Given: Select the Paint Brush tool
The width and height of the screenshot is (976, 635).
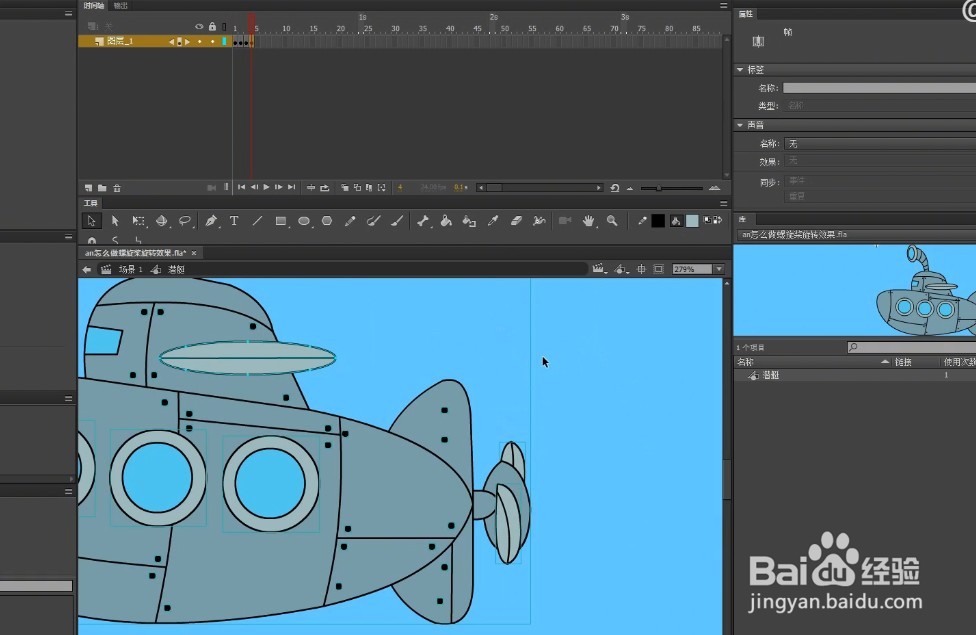Looking at the screenshot, I should tap(373, 220).
